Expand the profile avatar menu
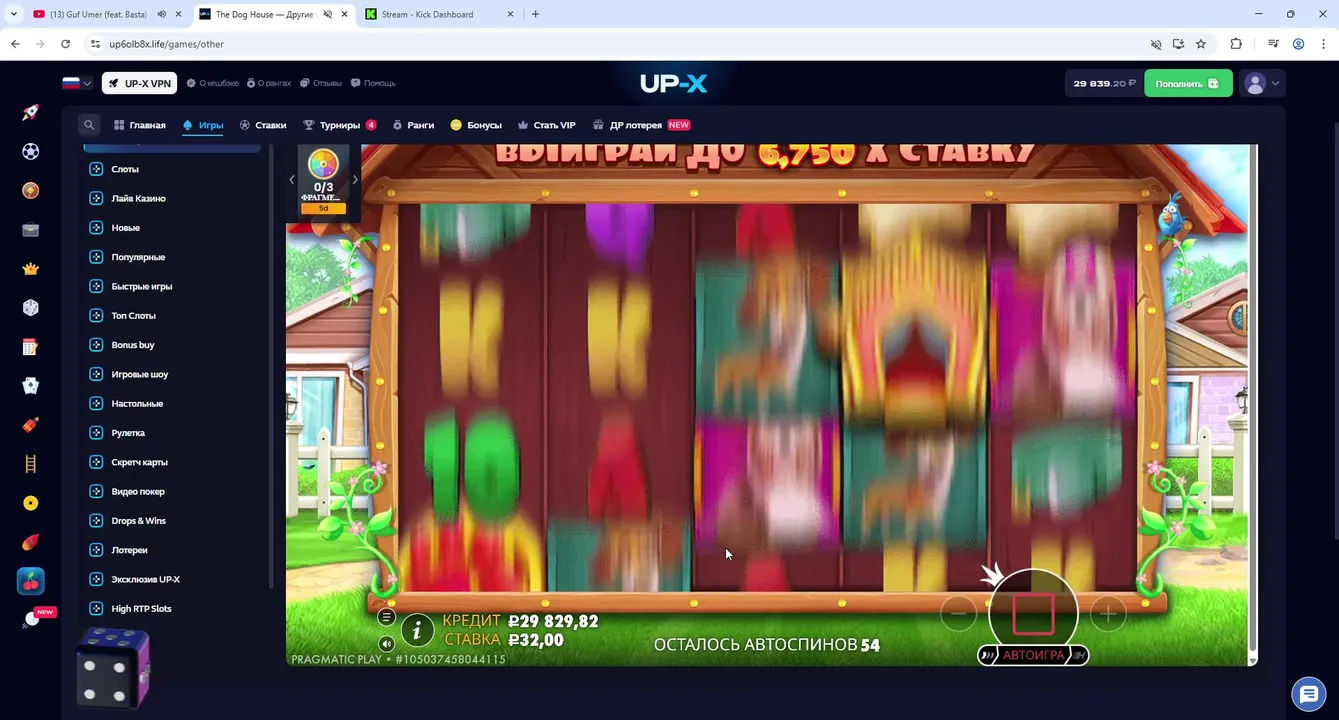 coord(1262,83)
